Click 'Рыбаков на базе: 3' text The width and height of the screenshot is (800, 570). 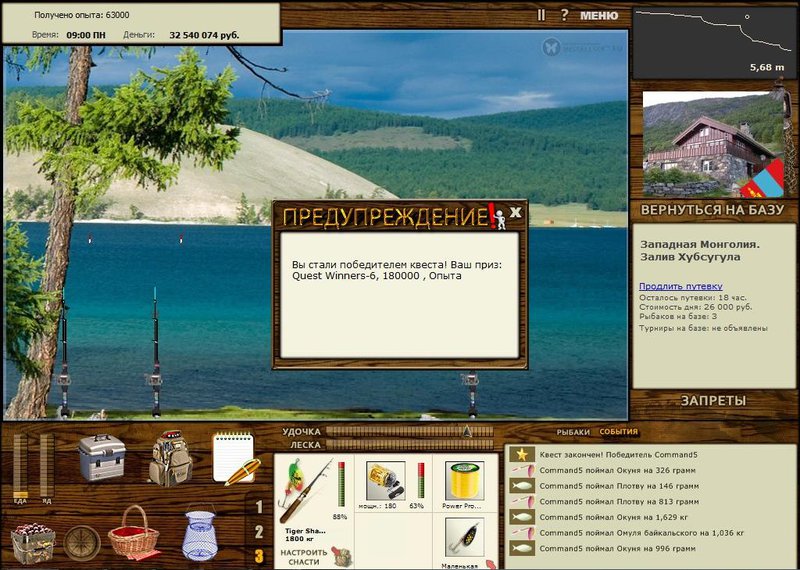point(678,317)
